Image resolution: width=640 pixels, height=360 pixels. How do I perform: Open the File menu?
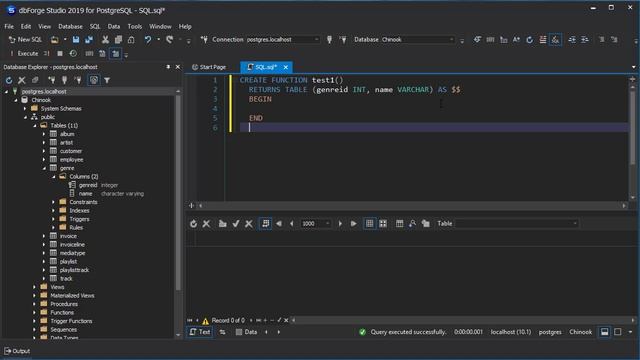tap(9, 26)
